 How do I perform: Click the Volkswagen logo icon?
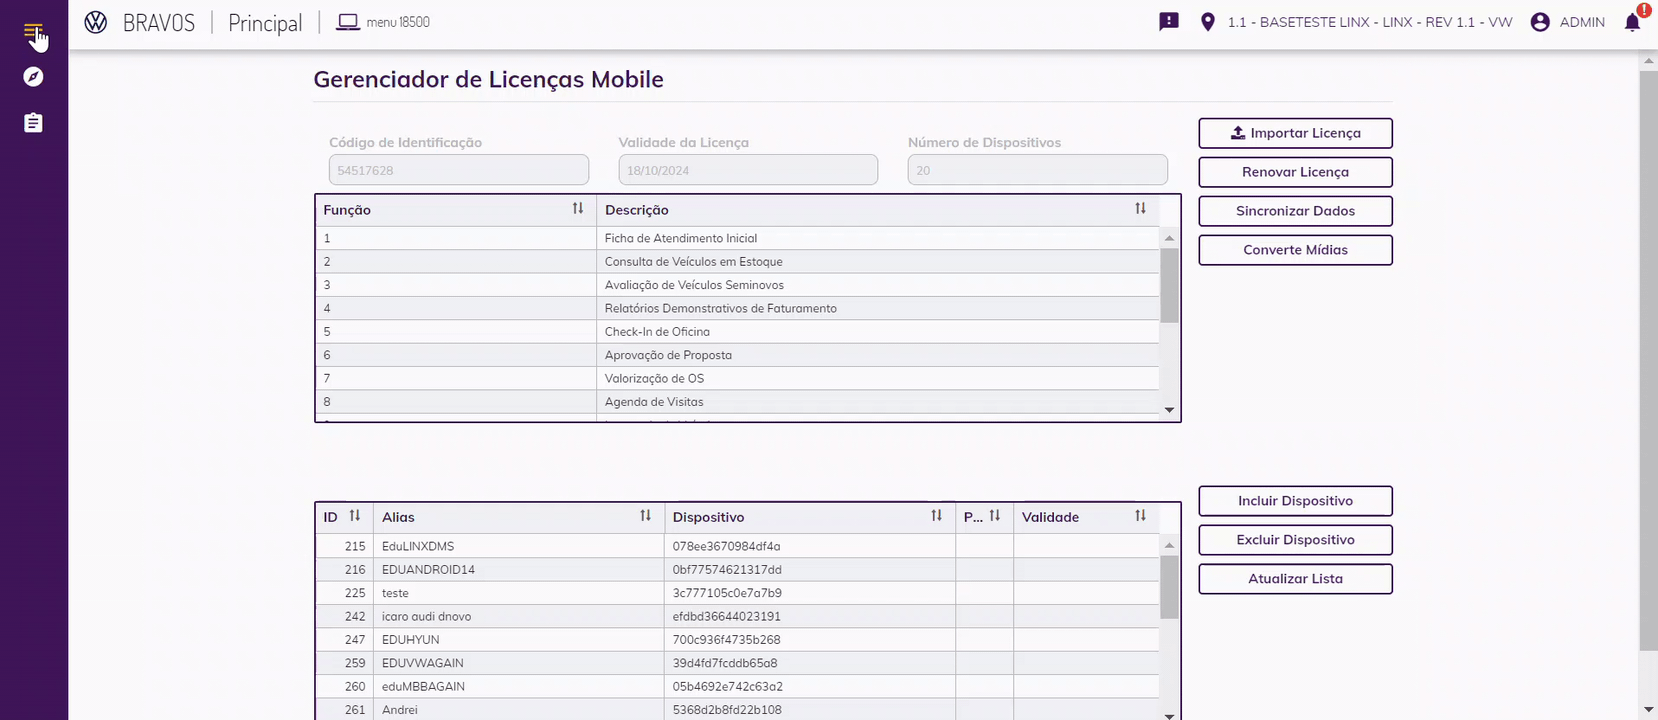(96, 22)
